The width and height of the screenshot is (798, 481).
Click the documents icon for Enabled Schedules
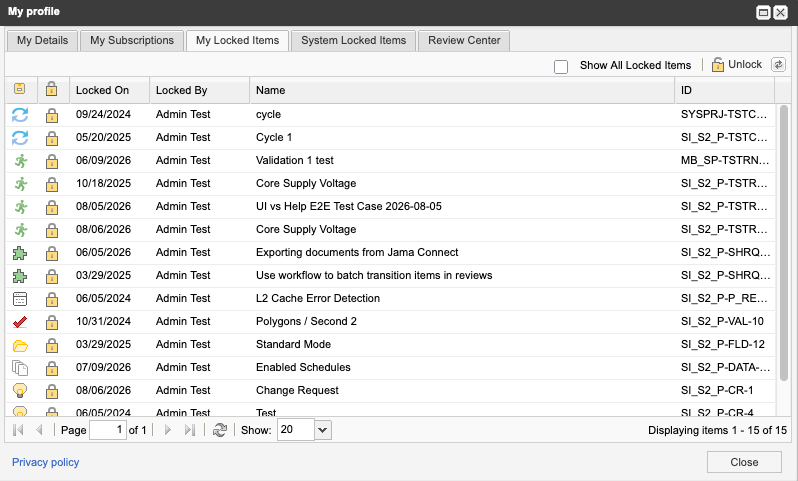coord(20,367)
